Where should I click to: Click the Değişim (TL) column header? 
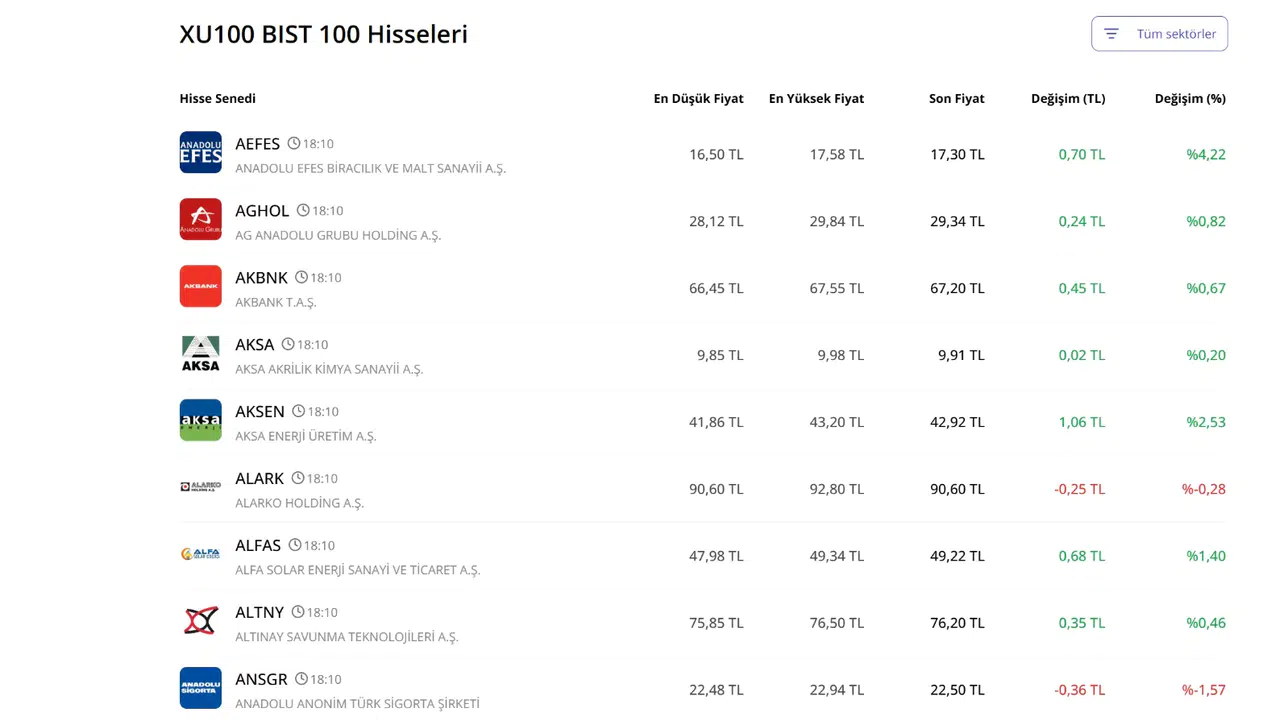point(1067,98)
